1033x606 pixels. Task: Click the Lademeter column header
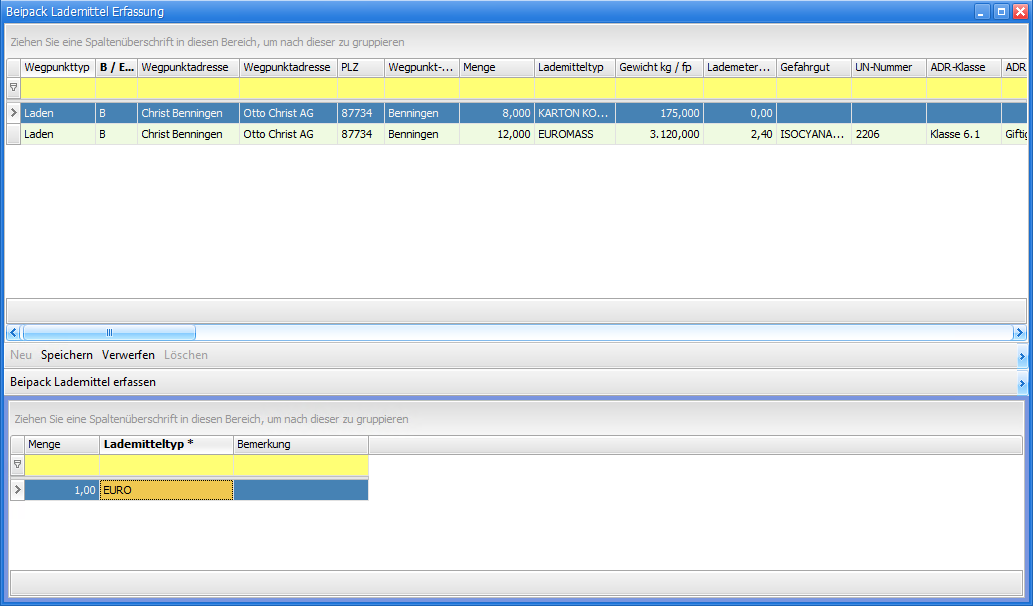point(739,67)
